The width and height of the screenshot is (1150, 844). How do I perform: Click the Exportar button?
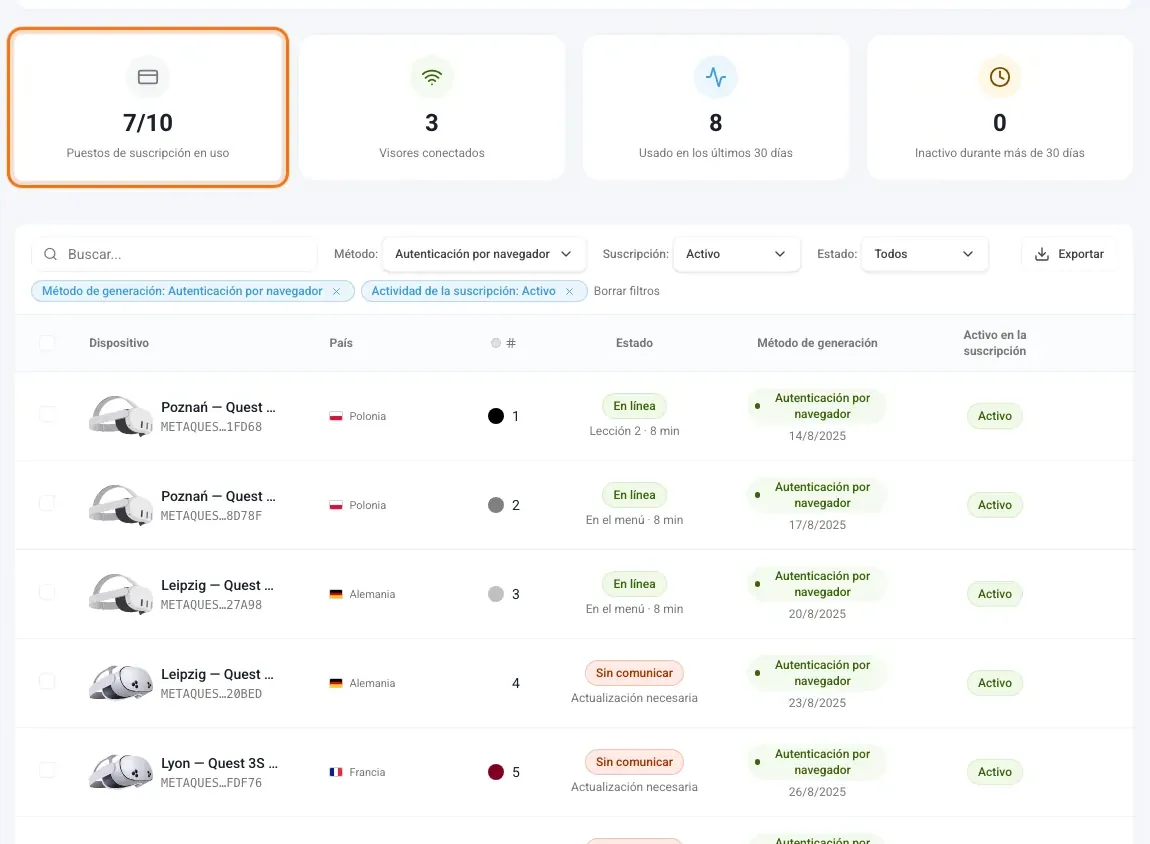coord(1069,254)
